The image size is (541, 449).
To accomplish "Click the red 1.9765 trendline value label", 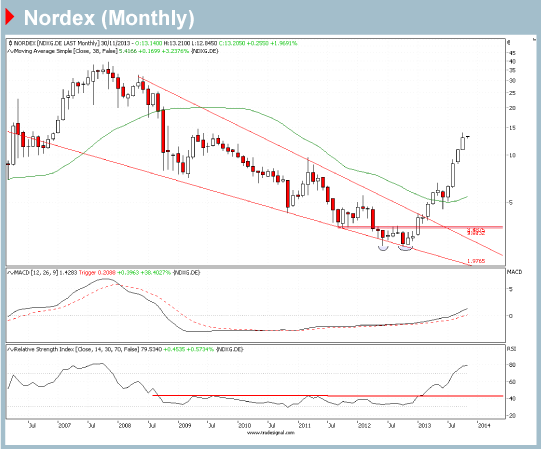I will coord(476,261).
